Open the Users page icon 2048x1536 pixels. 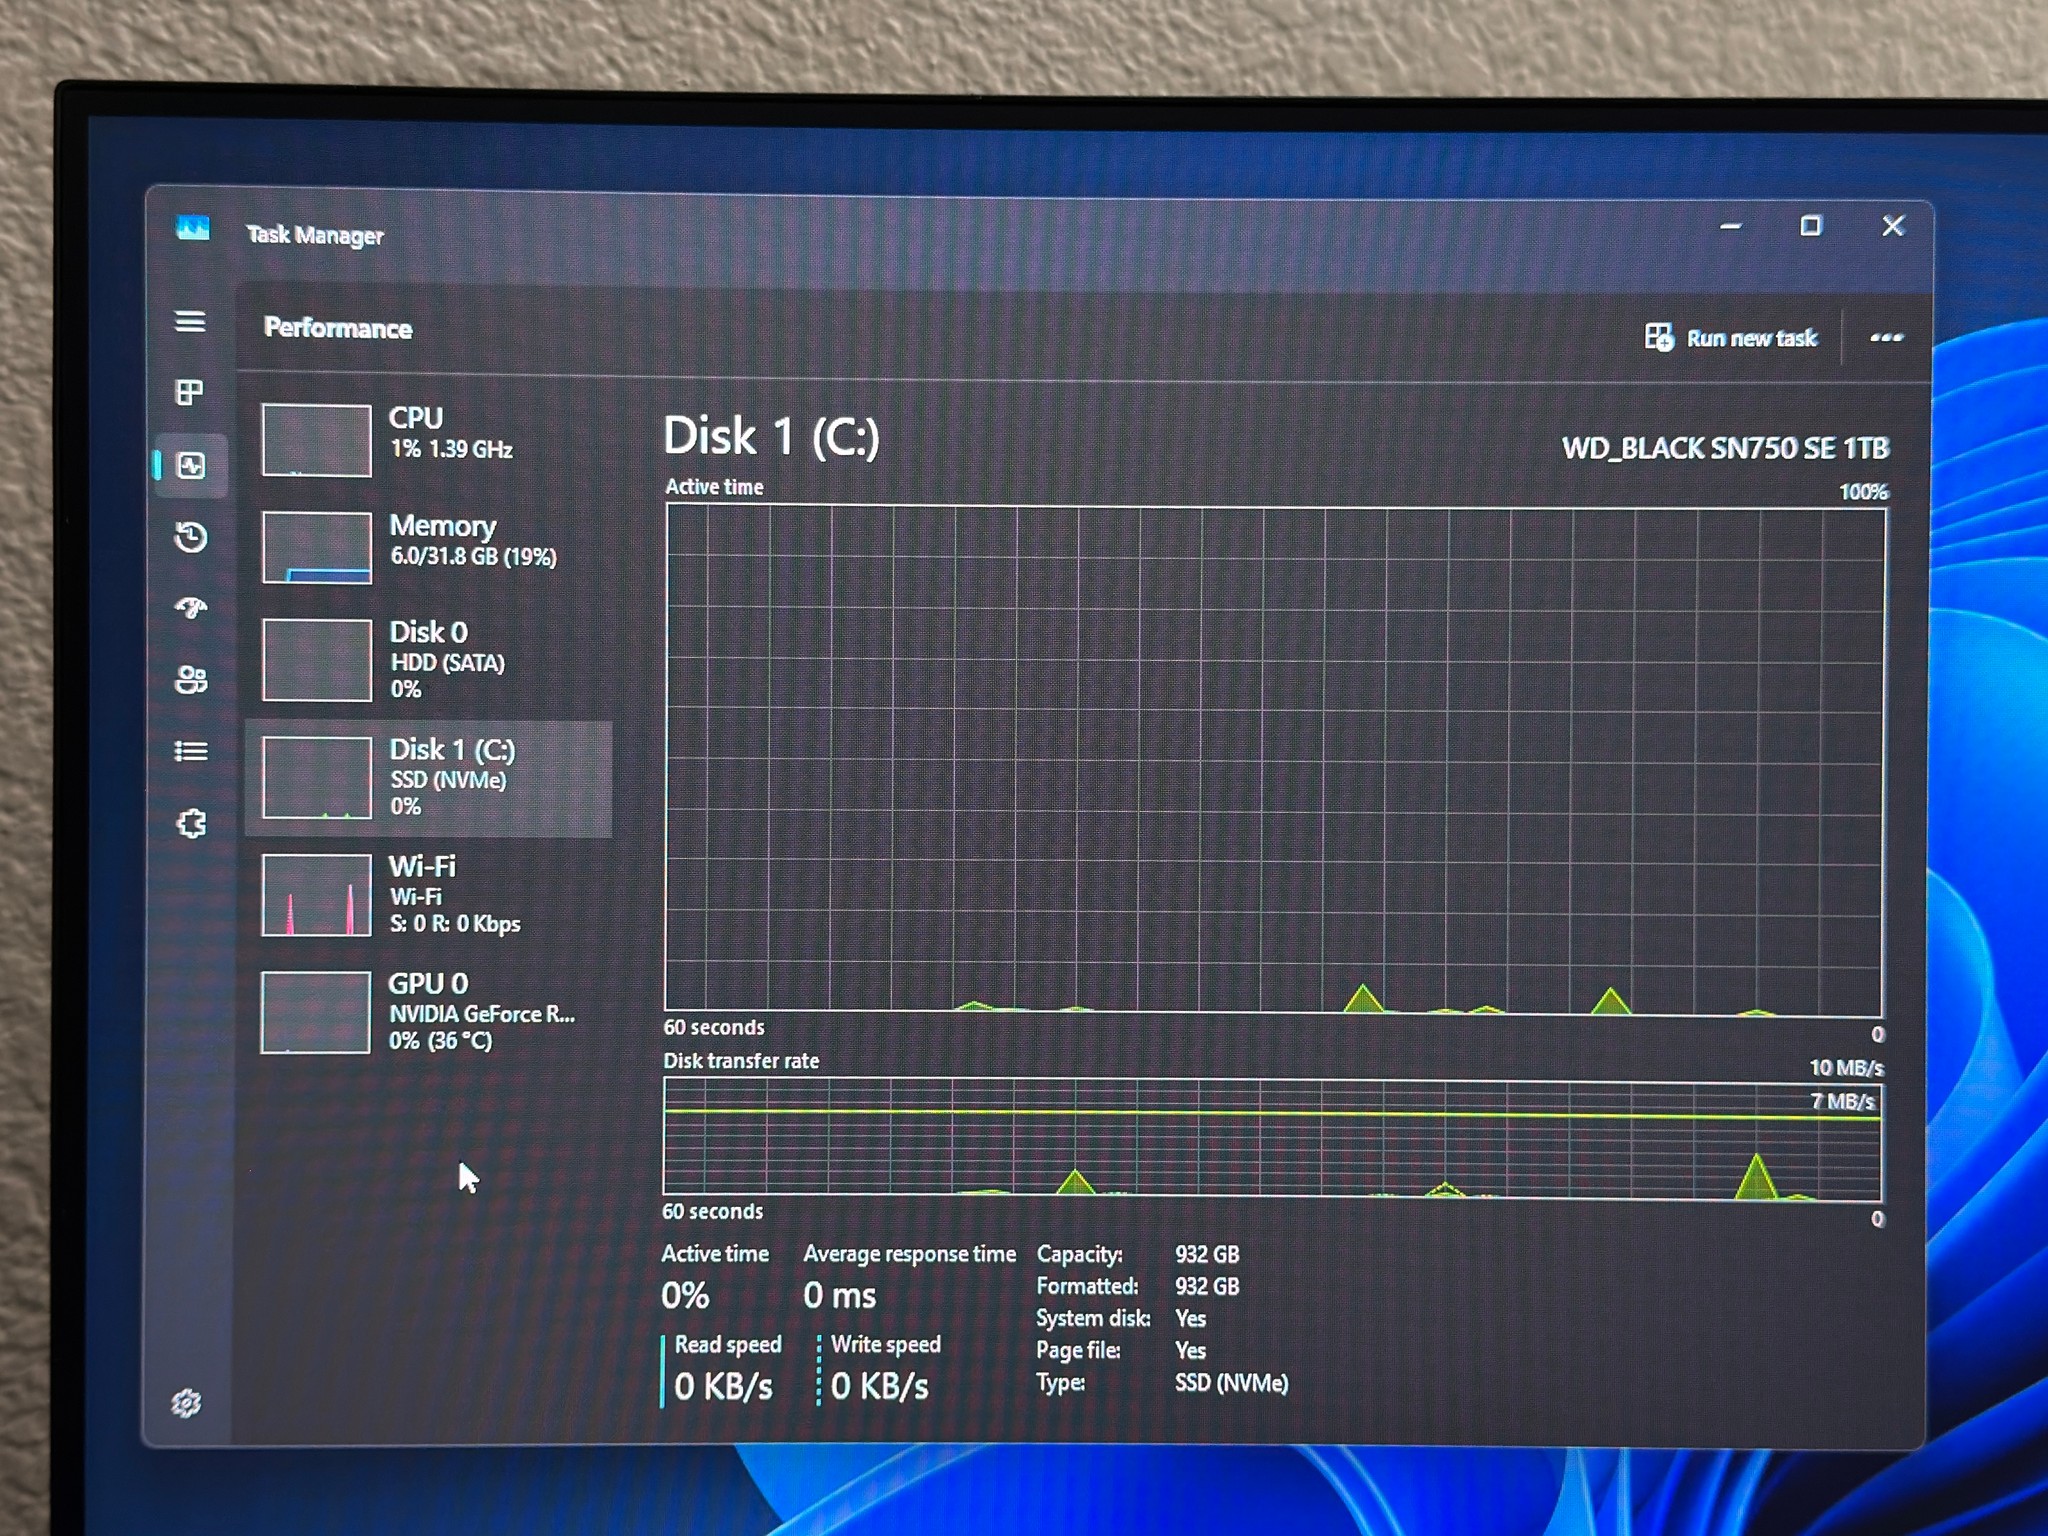(191, 680)
